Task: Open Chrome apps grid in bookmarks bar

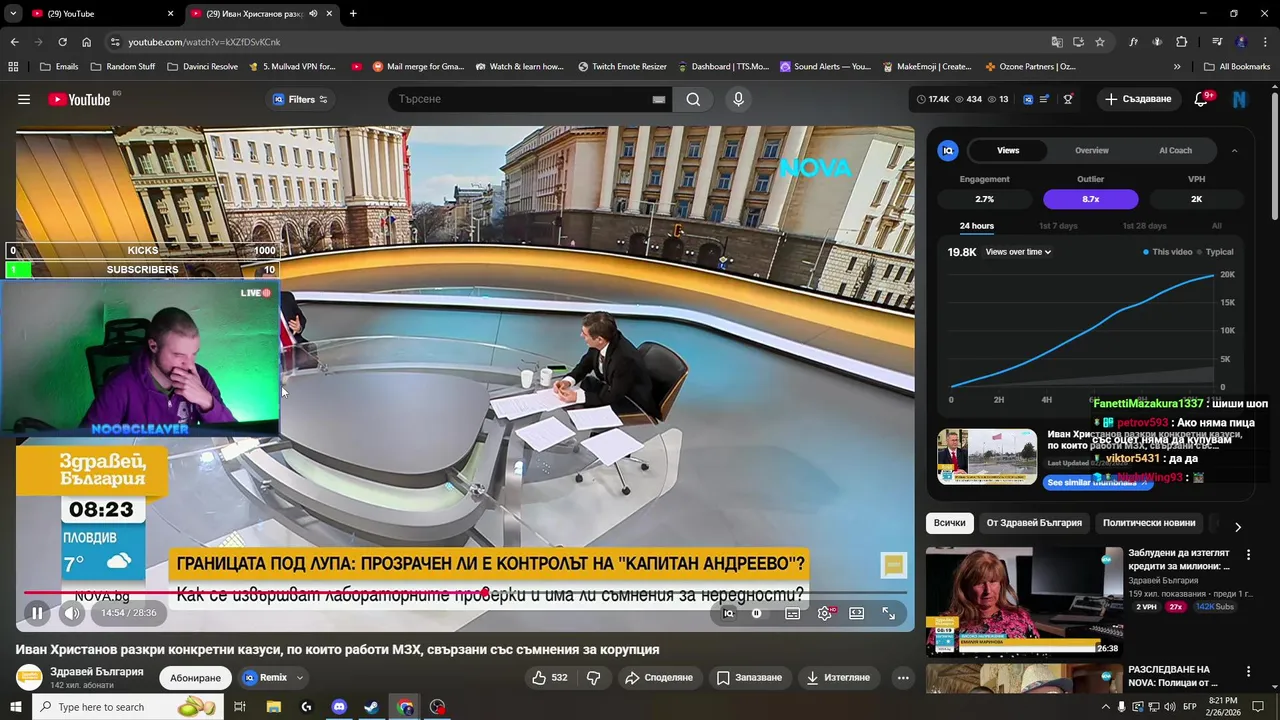Action: 13,67
